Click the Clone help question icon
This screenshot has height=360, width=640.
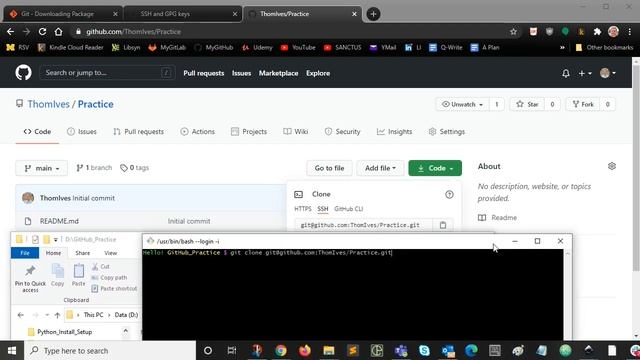[x=449, y=195]
